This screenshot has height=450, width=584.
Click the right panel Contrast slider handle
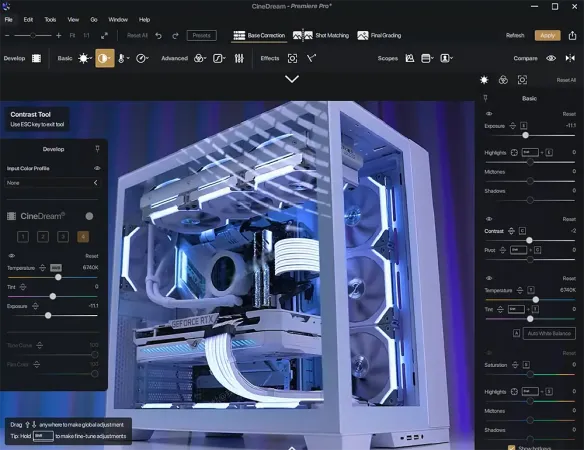coord(529,240)
